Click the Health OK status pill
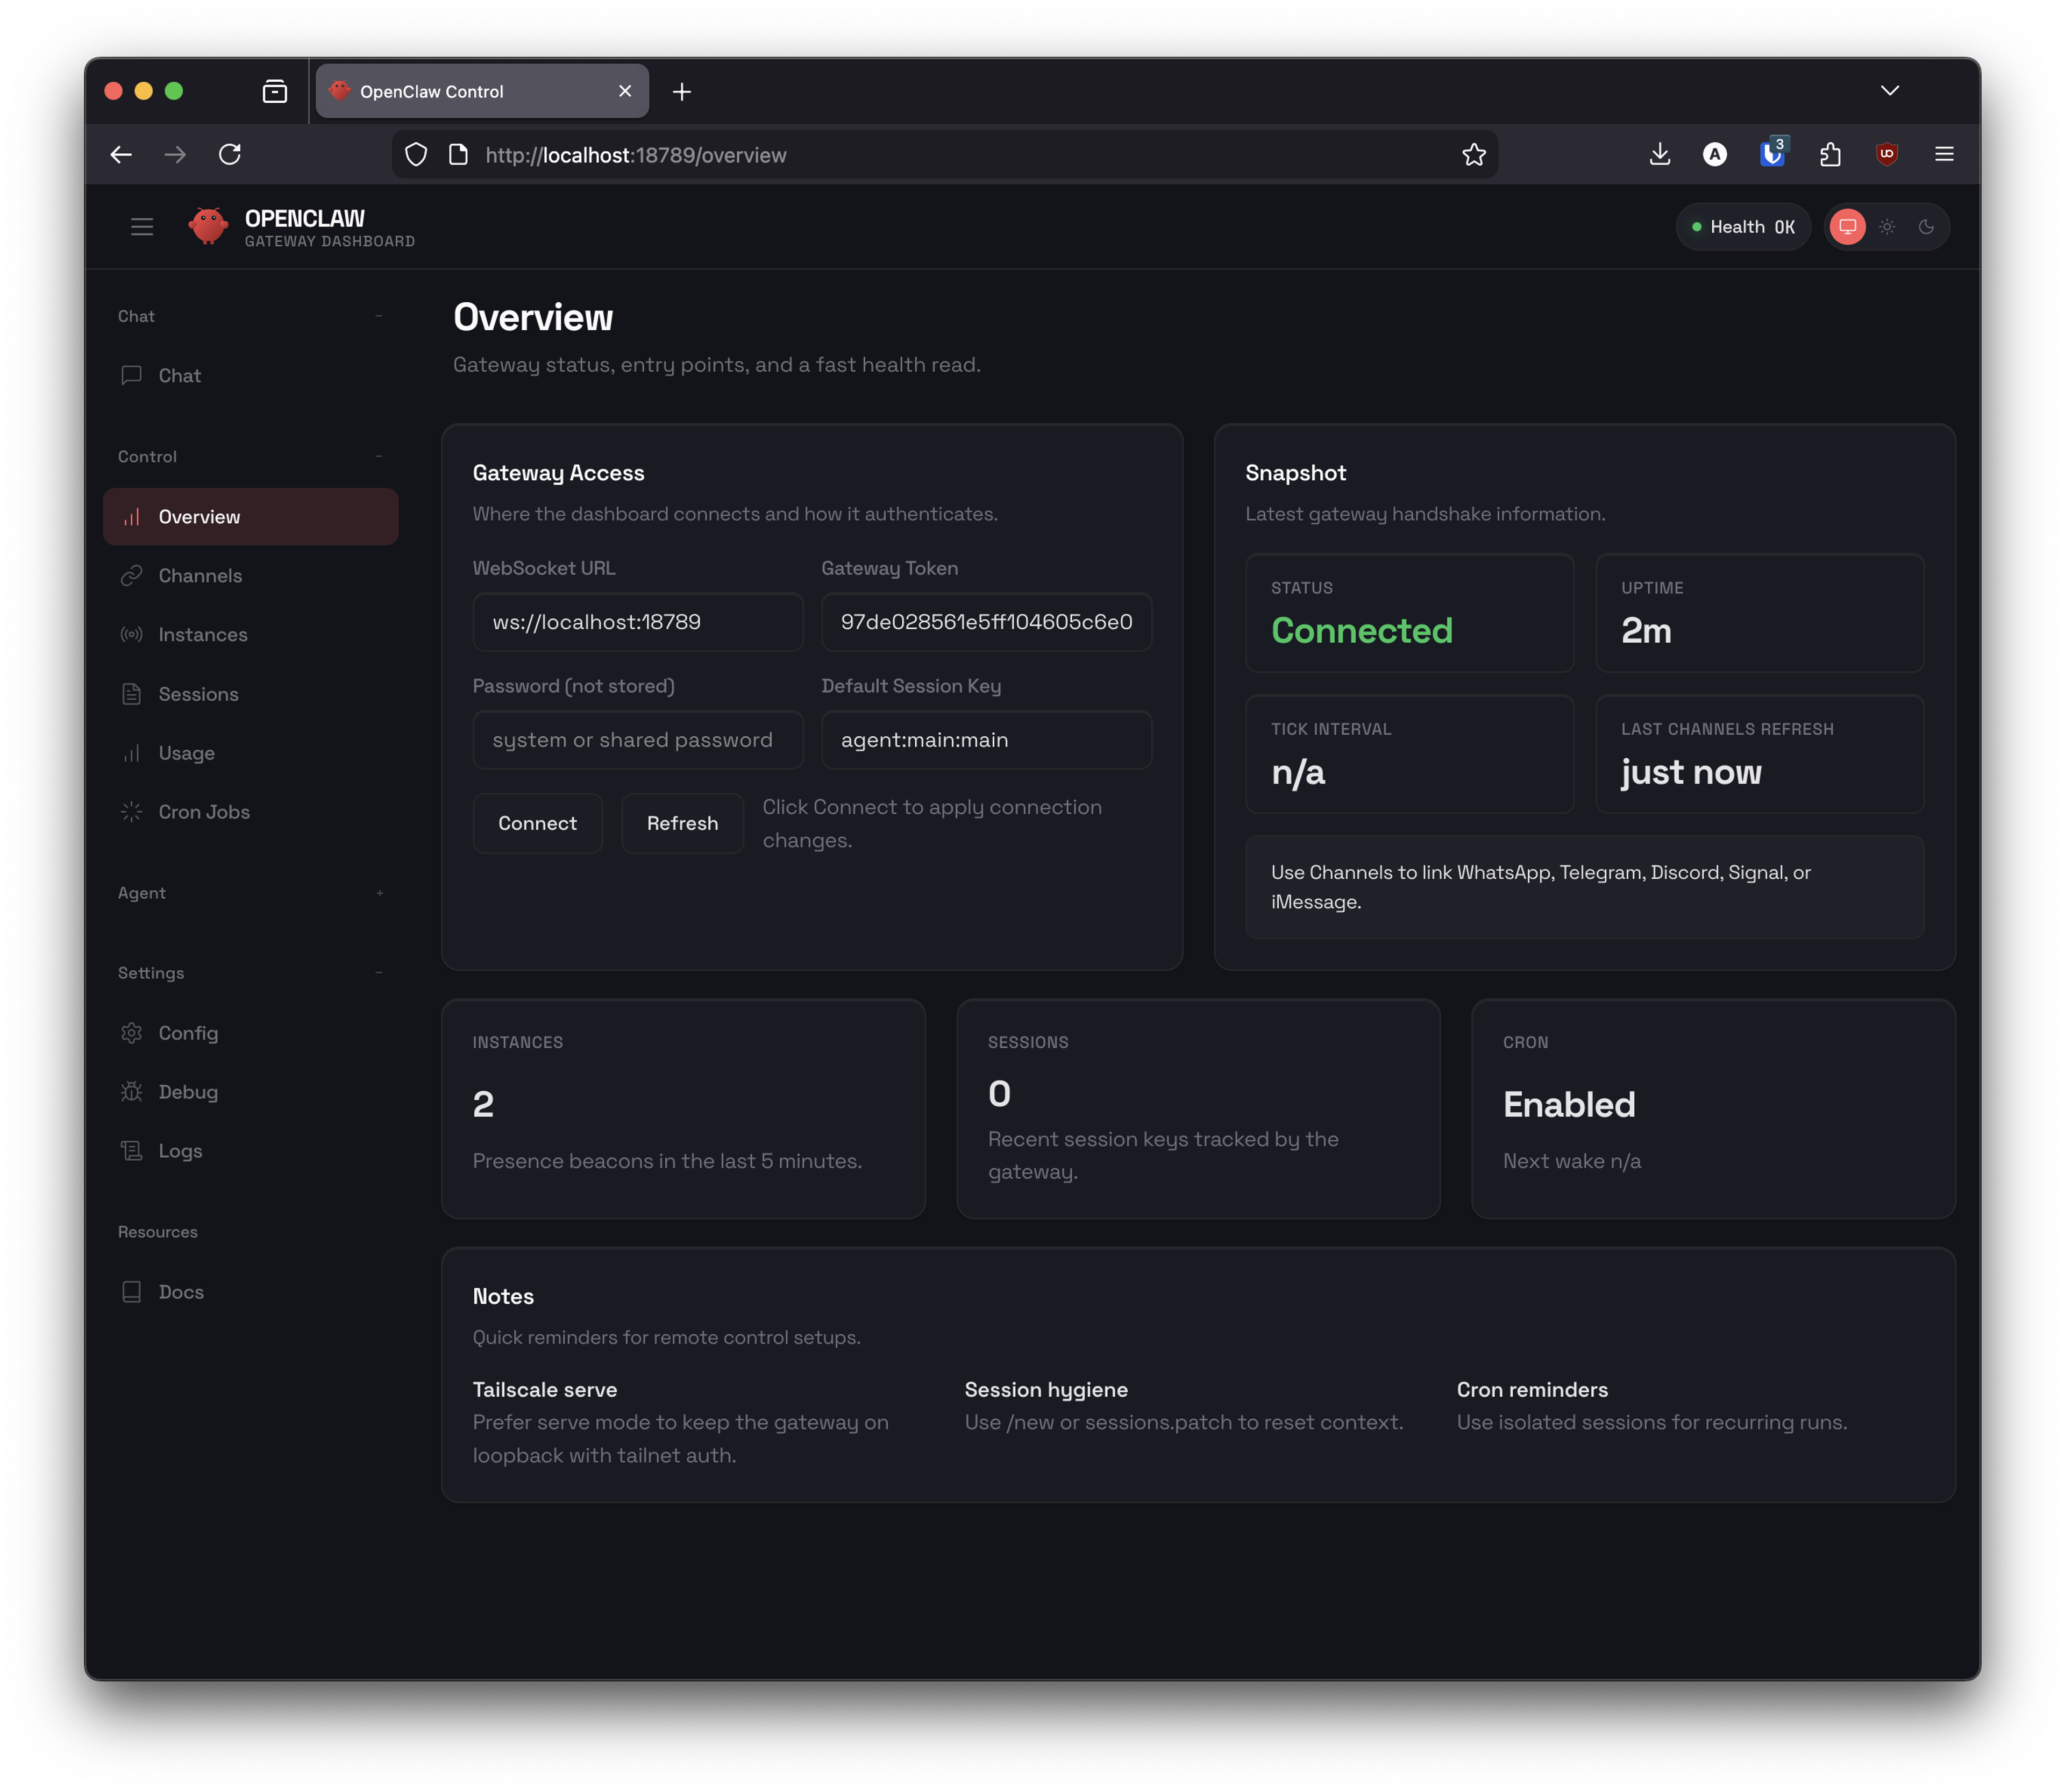 tap(1742, 227)
